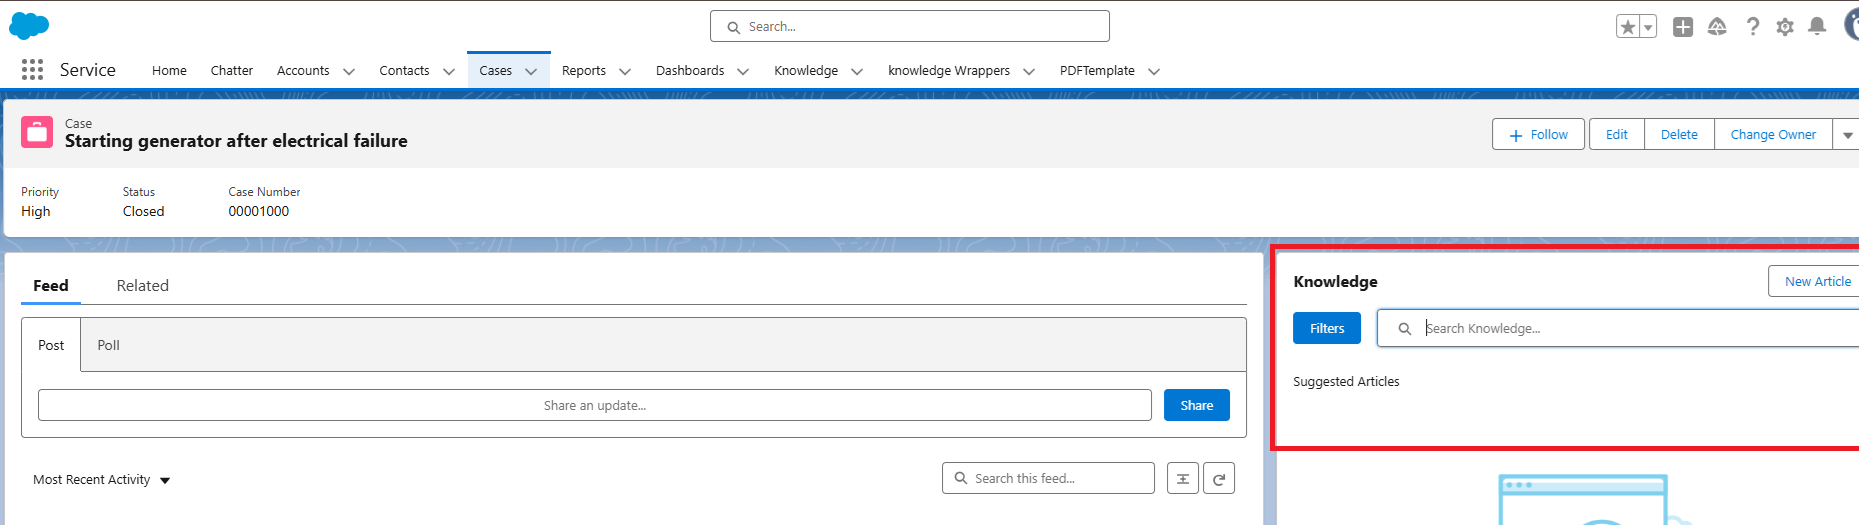Select the Poll tab in the publisher
The image size is (1859, 525).
click(x=108, y=345)
